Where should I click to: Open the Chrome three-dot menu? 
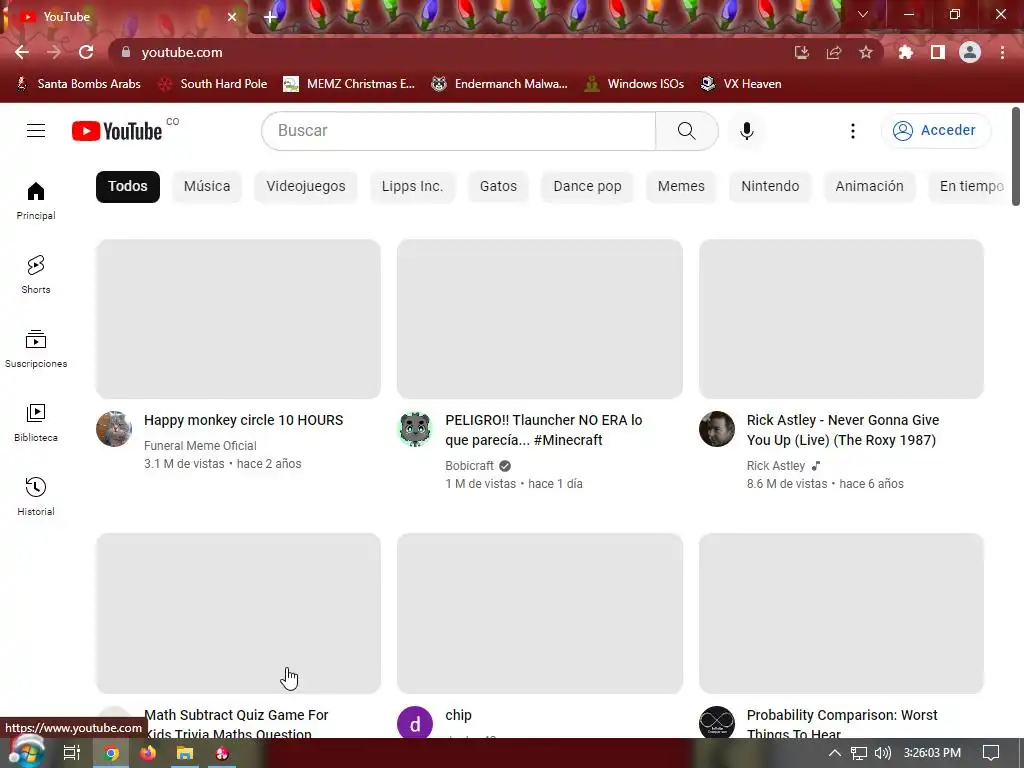1002,52
